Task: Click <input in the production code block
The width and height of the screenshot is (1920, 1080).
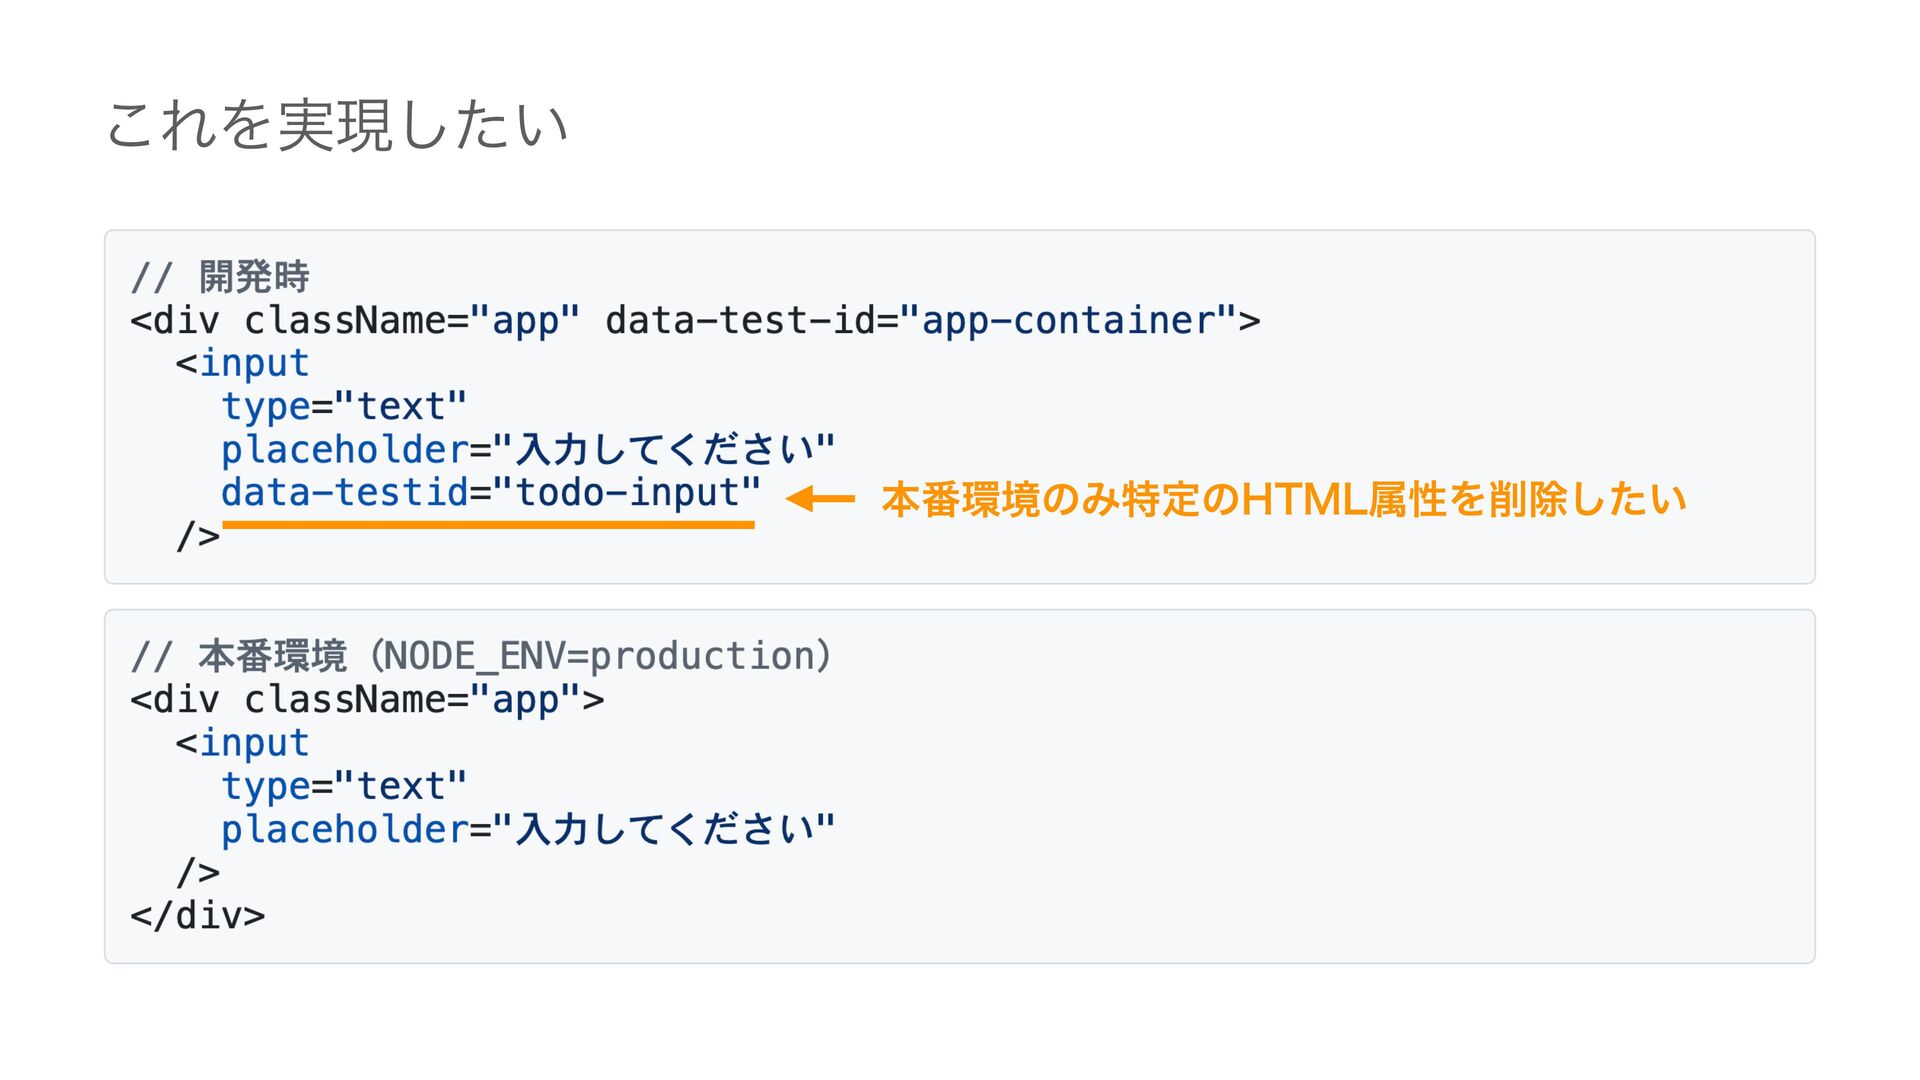Action: pos(242,743)
